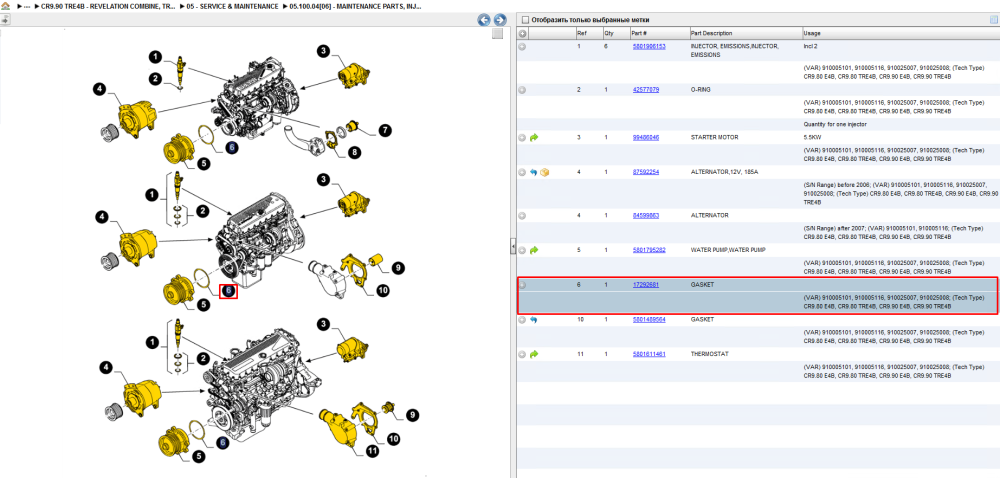Sort by the Qty column header
The width and height of the screenshot is (1000, 478).
point(609,33)
